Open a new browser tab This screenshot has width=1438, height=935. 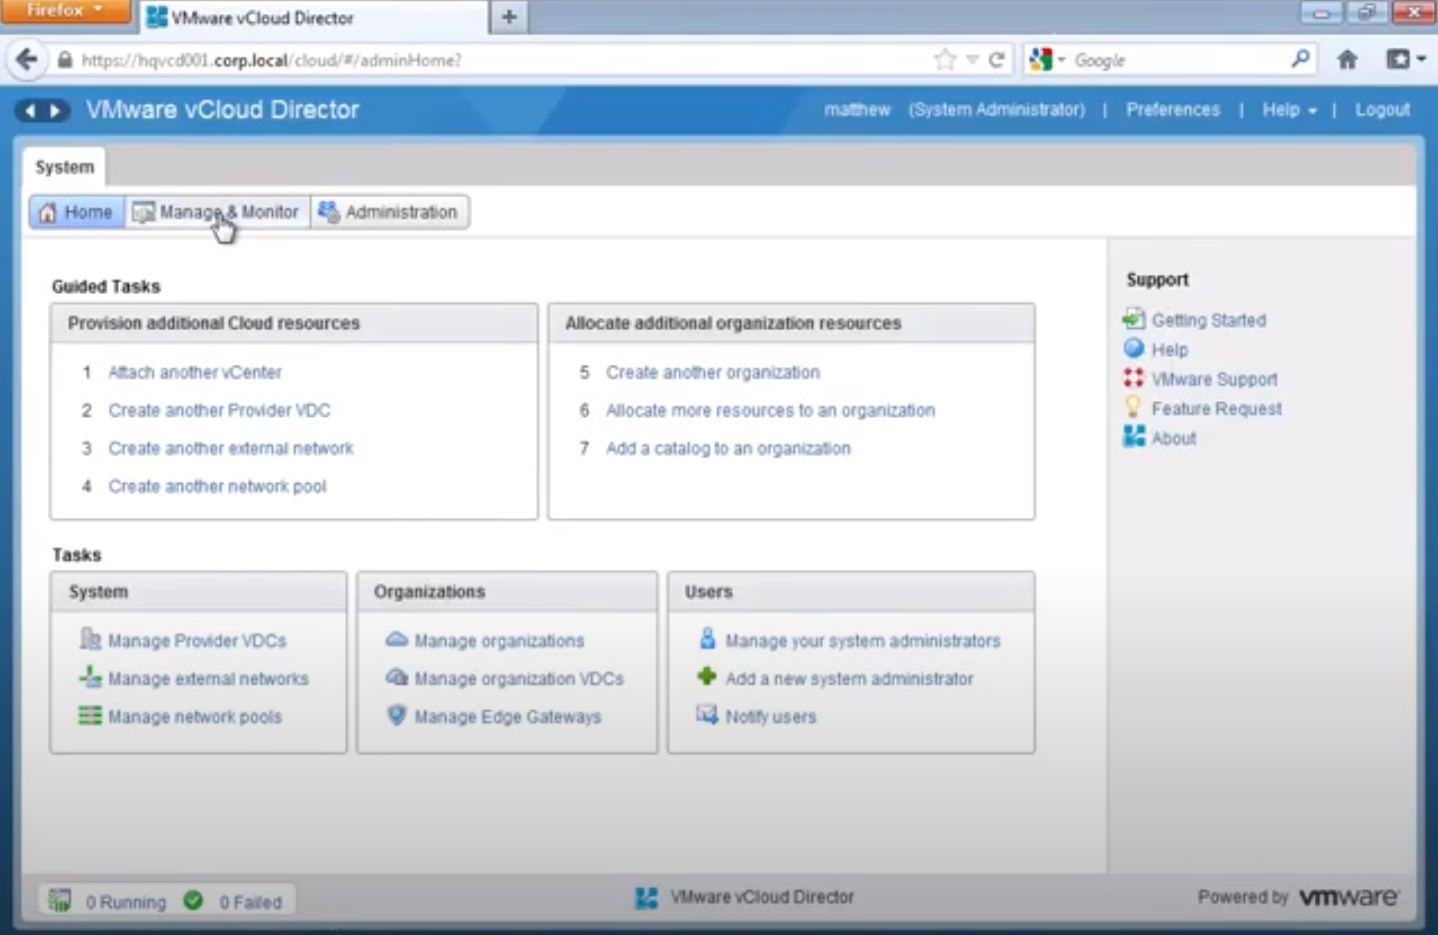509,17
